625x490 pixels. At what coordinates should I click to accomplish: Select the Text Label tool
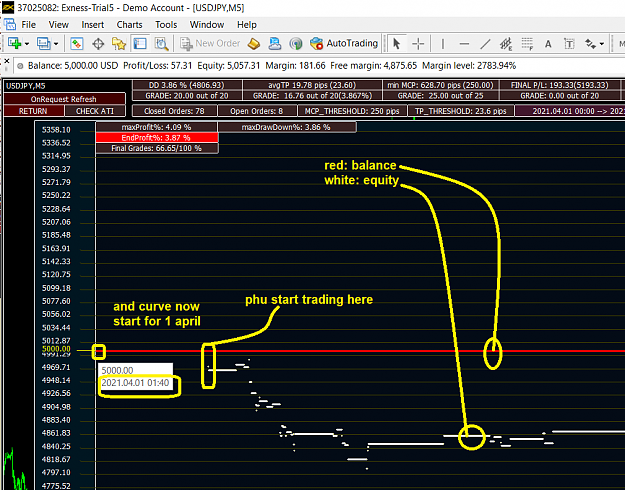click(569, 43)
